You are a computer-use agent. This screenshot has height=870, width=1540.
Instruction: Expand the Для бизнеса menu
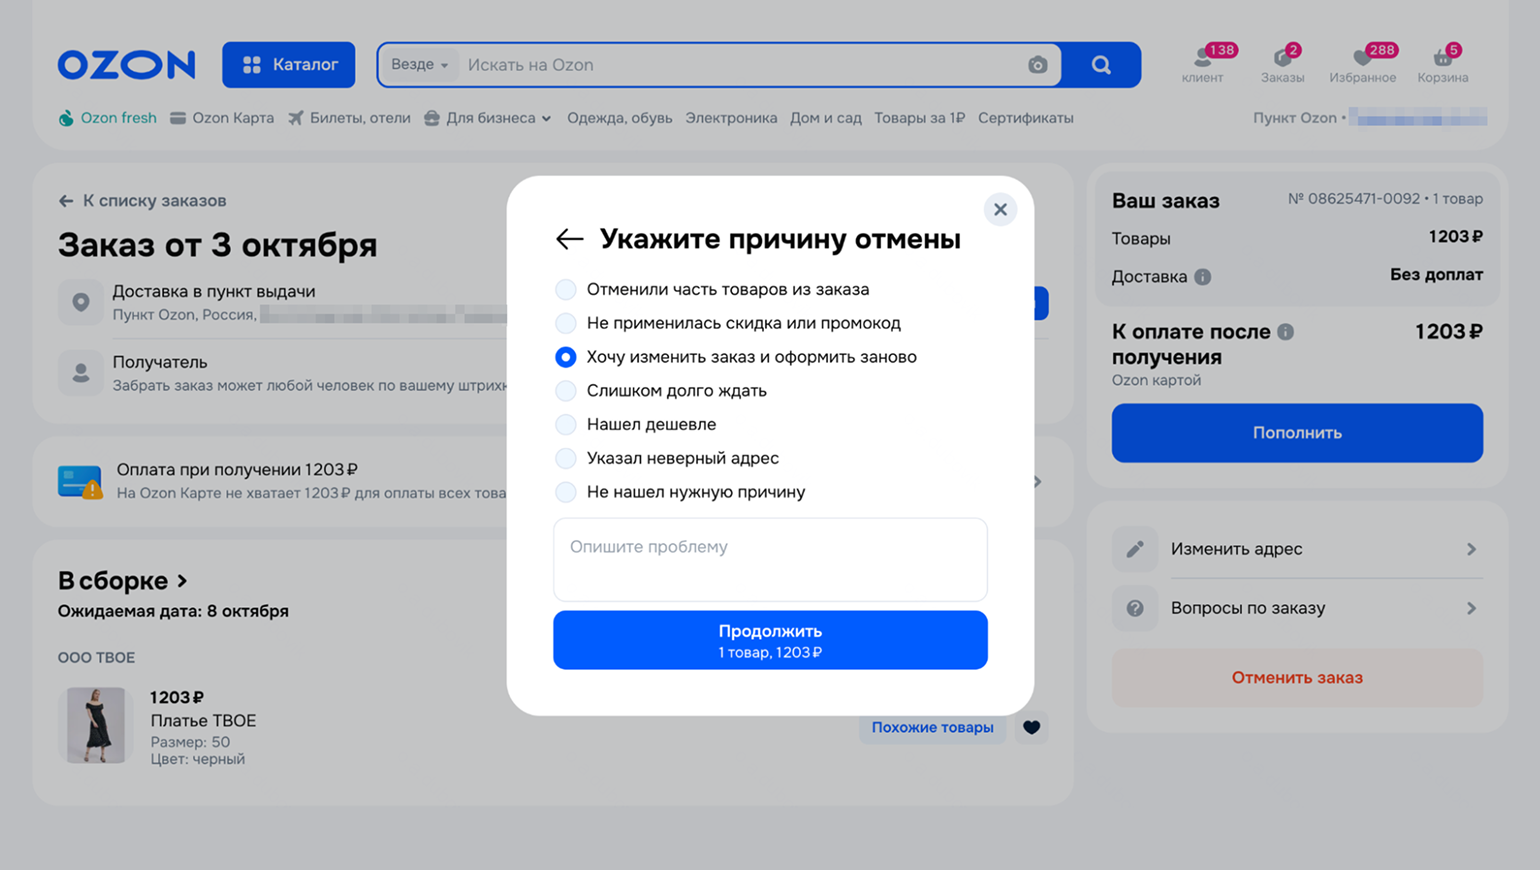pos(488,118)
